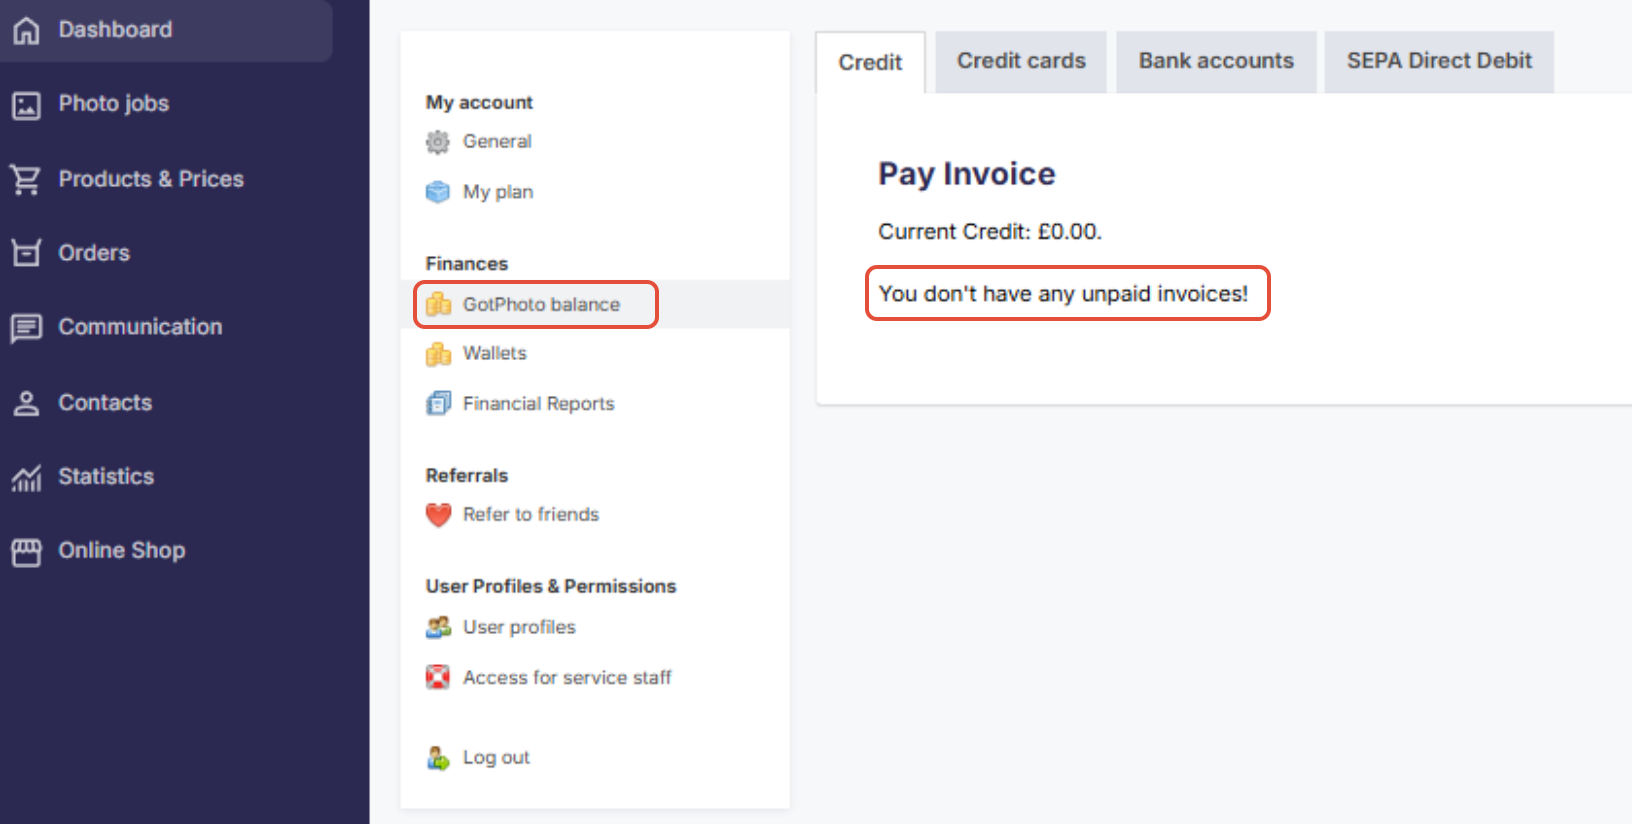
Task: Click the Wallets coins icon
Action: pyautogui.click(x=438, y=353)
